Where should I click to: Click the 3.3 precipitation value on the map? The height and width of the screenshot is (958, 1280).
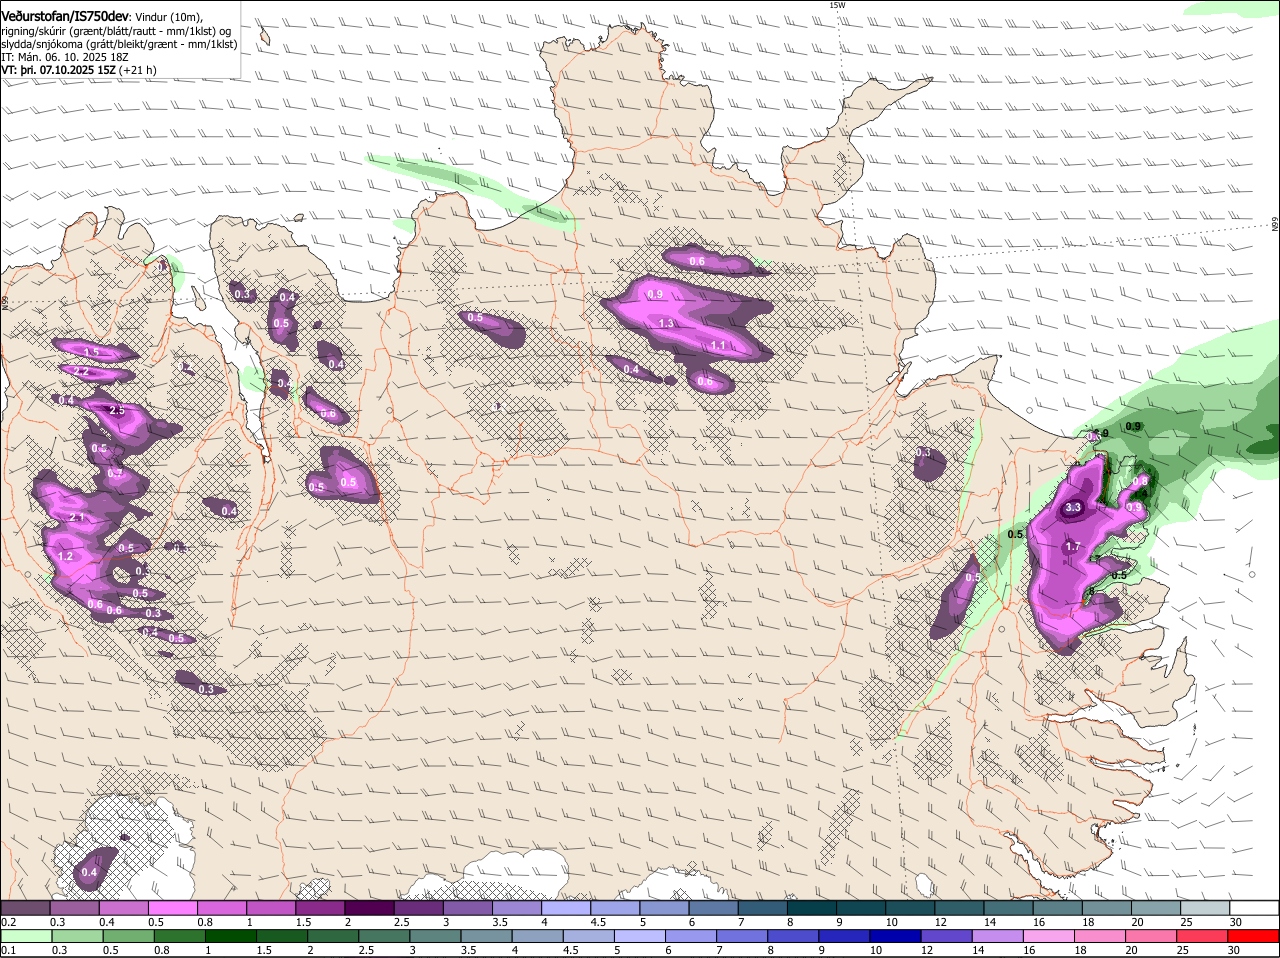1073,508
